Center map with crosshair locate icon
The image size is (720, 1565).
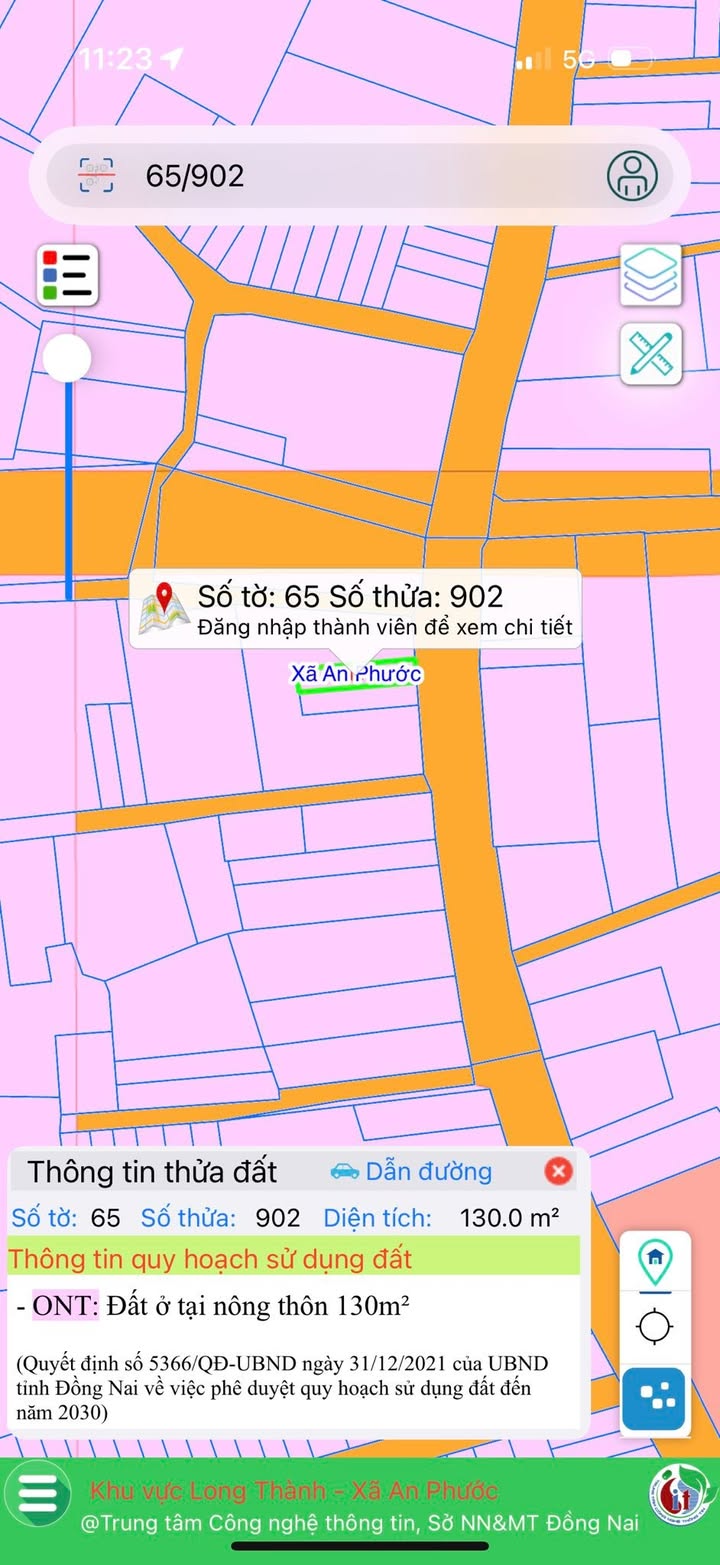(x=655, y=1328)
